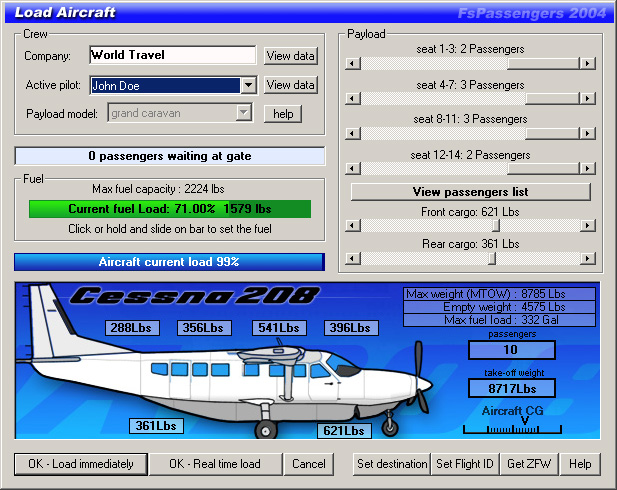This screenshot has height=490, width=617.
Task: Open View passengers list
Action: click(471, 192)
